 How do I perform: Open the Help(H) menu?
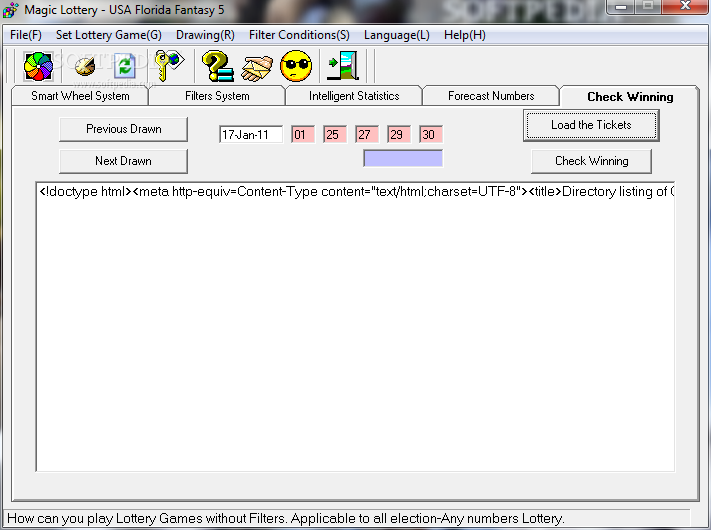[x=465, y=35]
